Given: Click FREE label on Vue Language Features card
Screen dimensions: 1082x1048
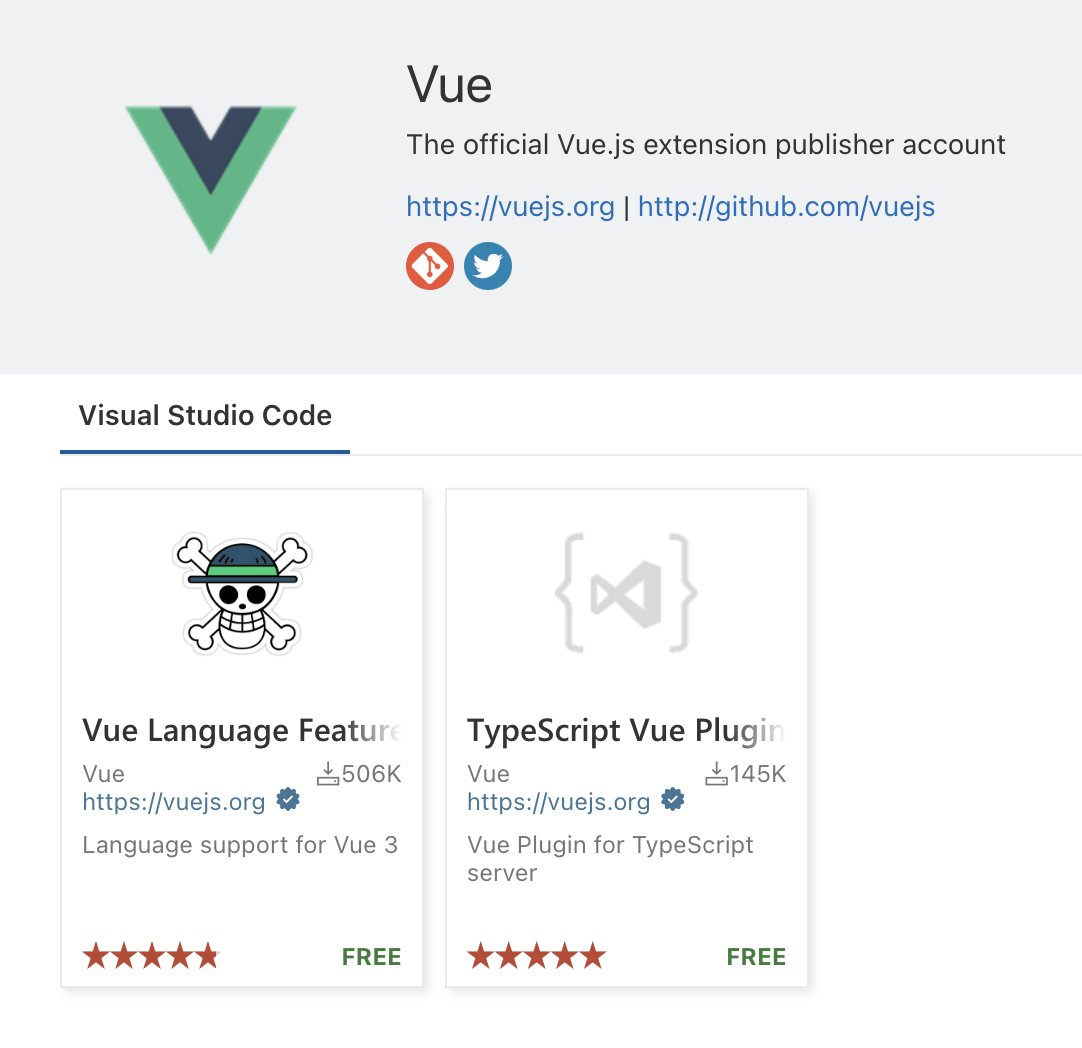Looking at the screenshot, I should coord(371,957).
